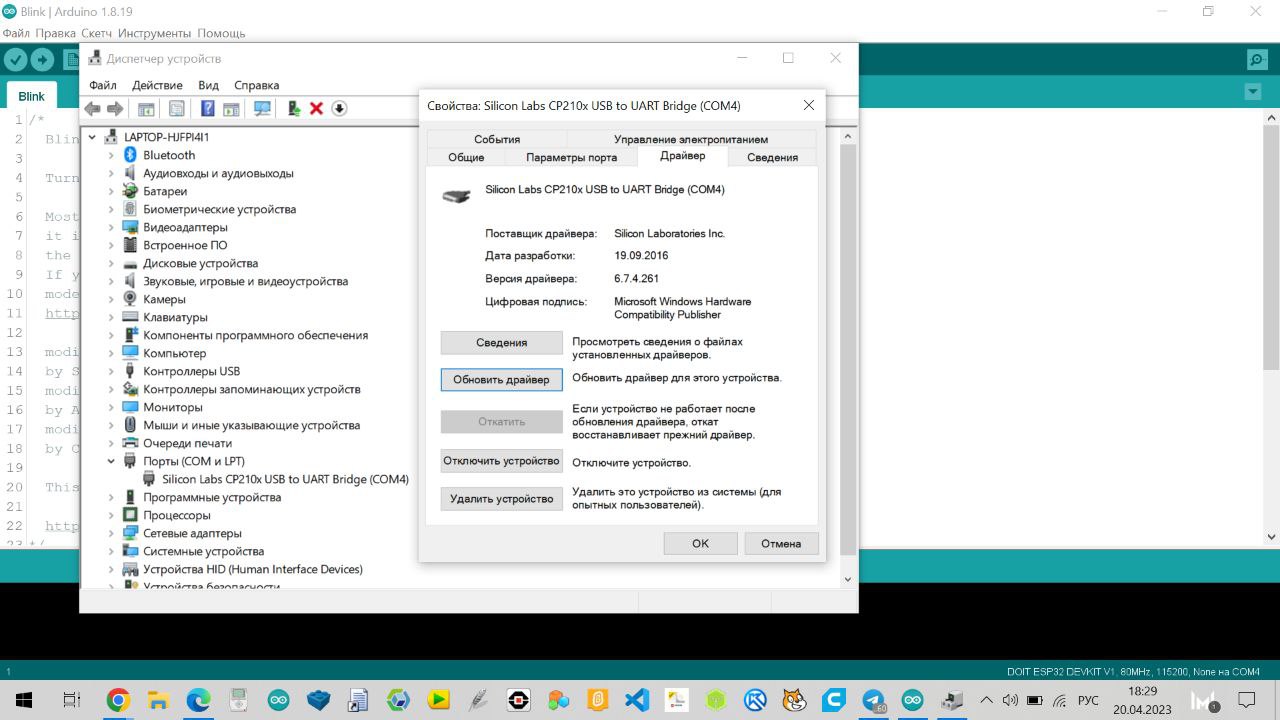Click the Scratch cat icon on the taskbar

pos(794,700)
